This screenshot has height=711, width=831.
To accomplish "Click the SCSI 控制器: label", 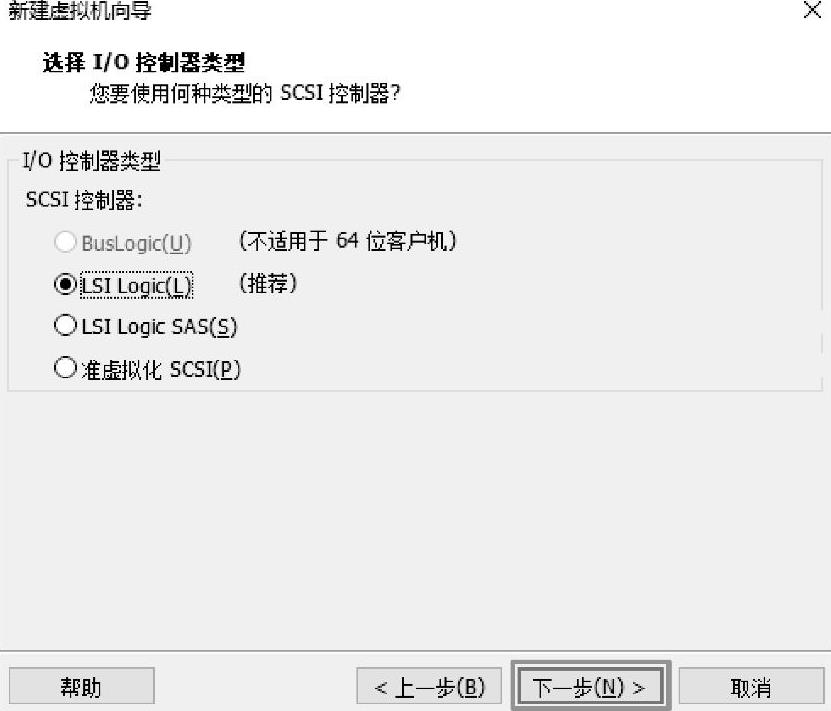I will coord(84,200).
